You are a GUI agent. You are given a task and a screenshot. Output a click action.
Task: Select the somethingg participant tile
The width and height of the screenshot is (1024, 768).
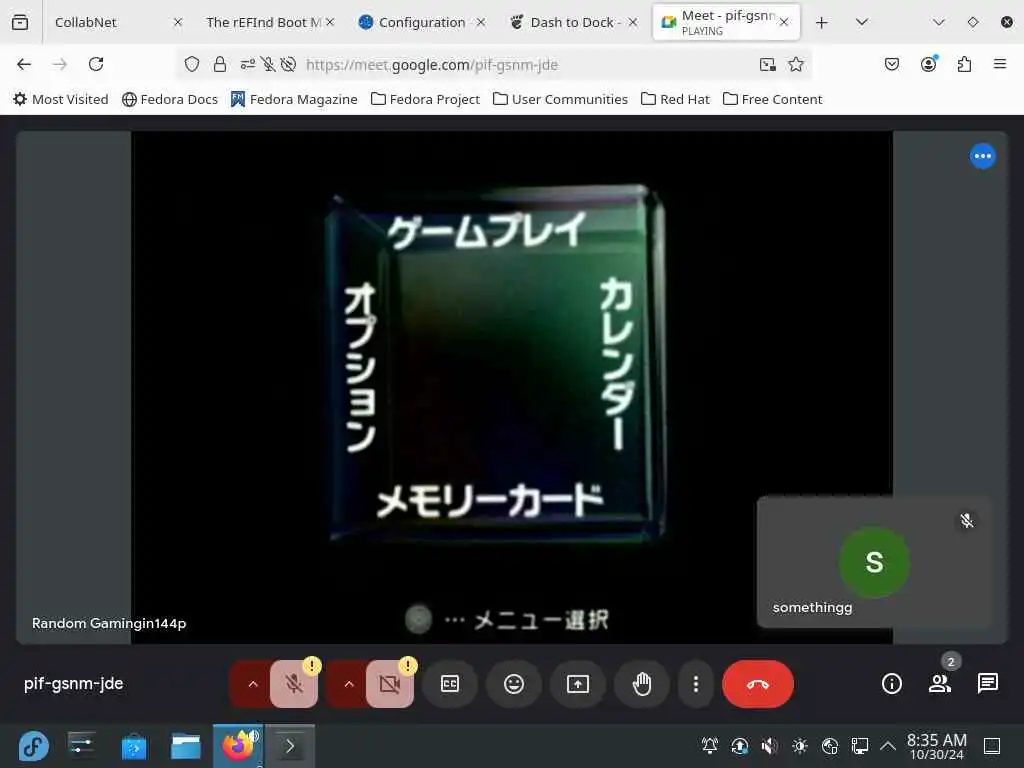(x=874, y=562)
